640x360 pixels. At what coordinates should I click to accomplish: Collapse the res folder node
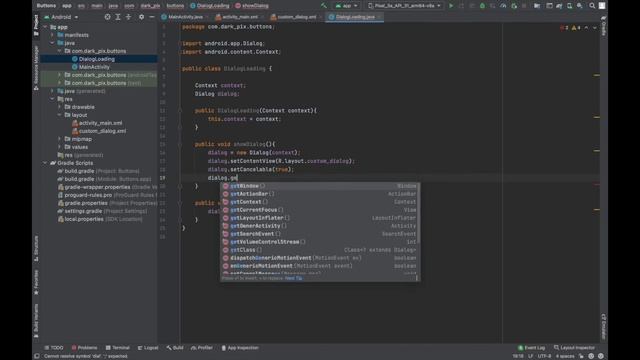(x=52, y=99)
